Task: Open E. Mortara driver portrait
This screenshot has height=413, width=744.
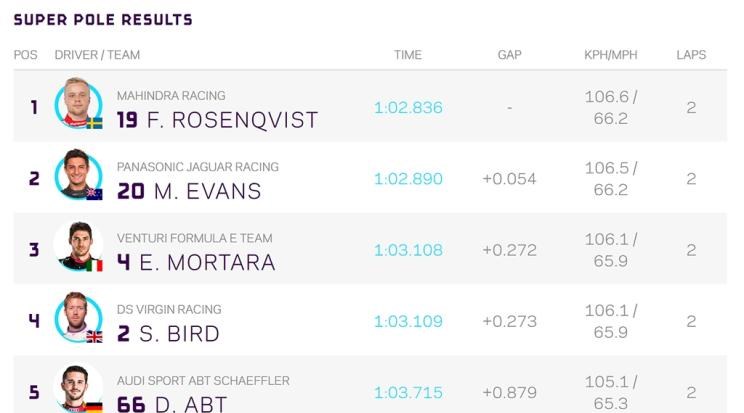Action: click(78, 246)
